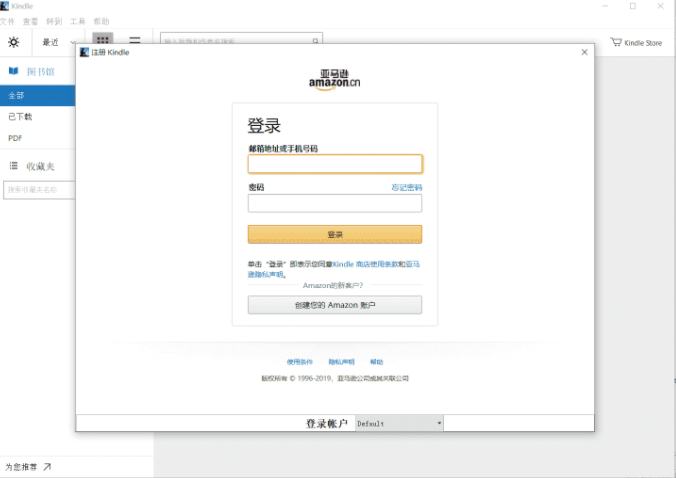The width and height of the screenshot is (676, 478).
Task: Maximize the Kindle main window
Action: pos(632,6)
